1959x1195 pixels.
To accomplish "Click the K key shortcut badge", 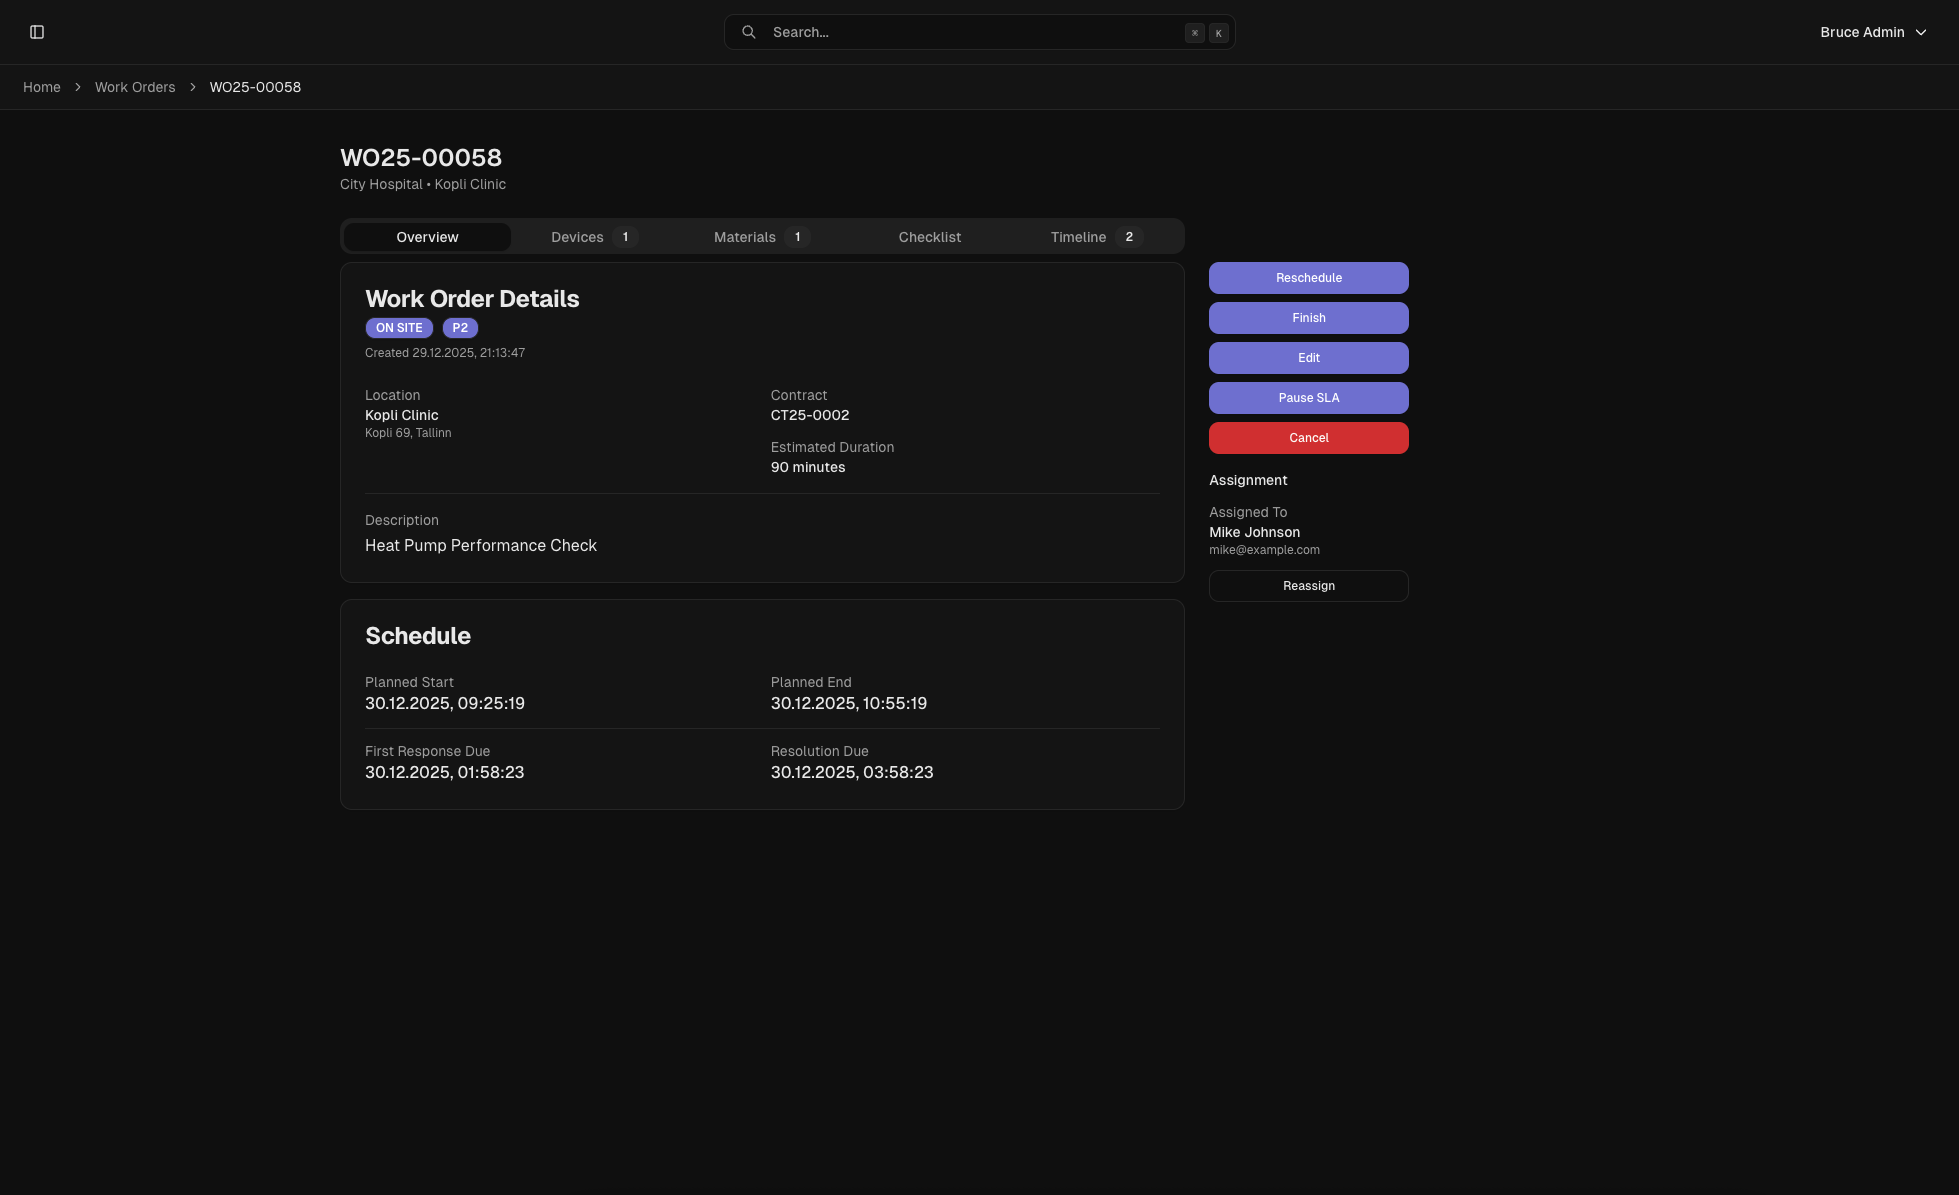I will [1218, 32].
